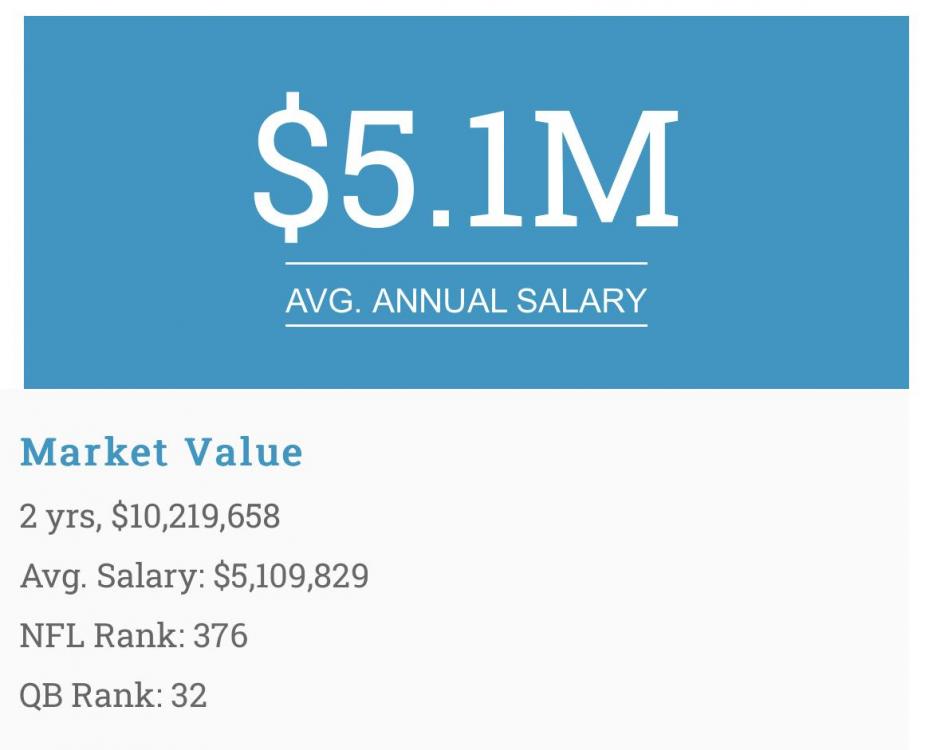Select the QB rank number 32
The image size is (933, 750).
coord(189,695)
